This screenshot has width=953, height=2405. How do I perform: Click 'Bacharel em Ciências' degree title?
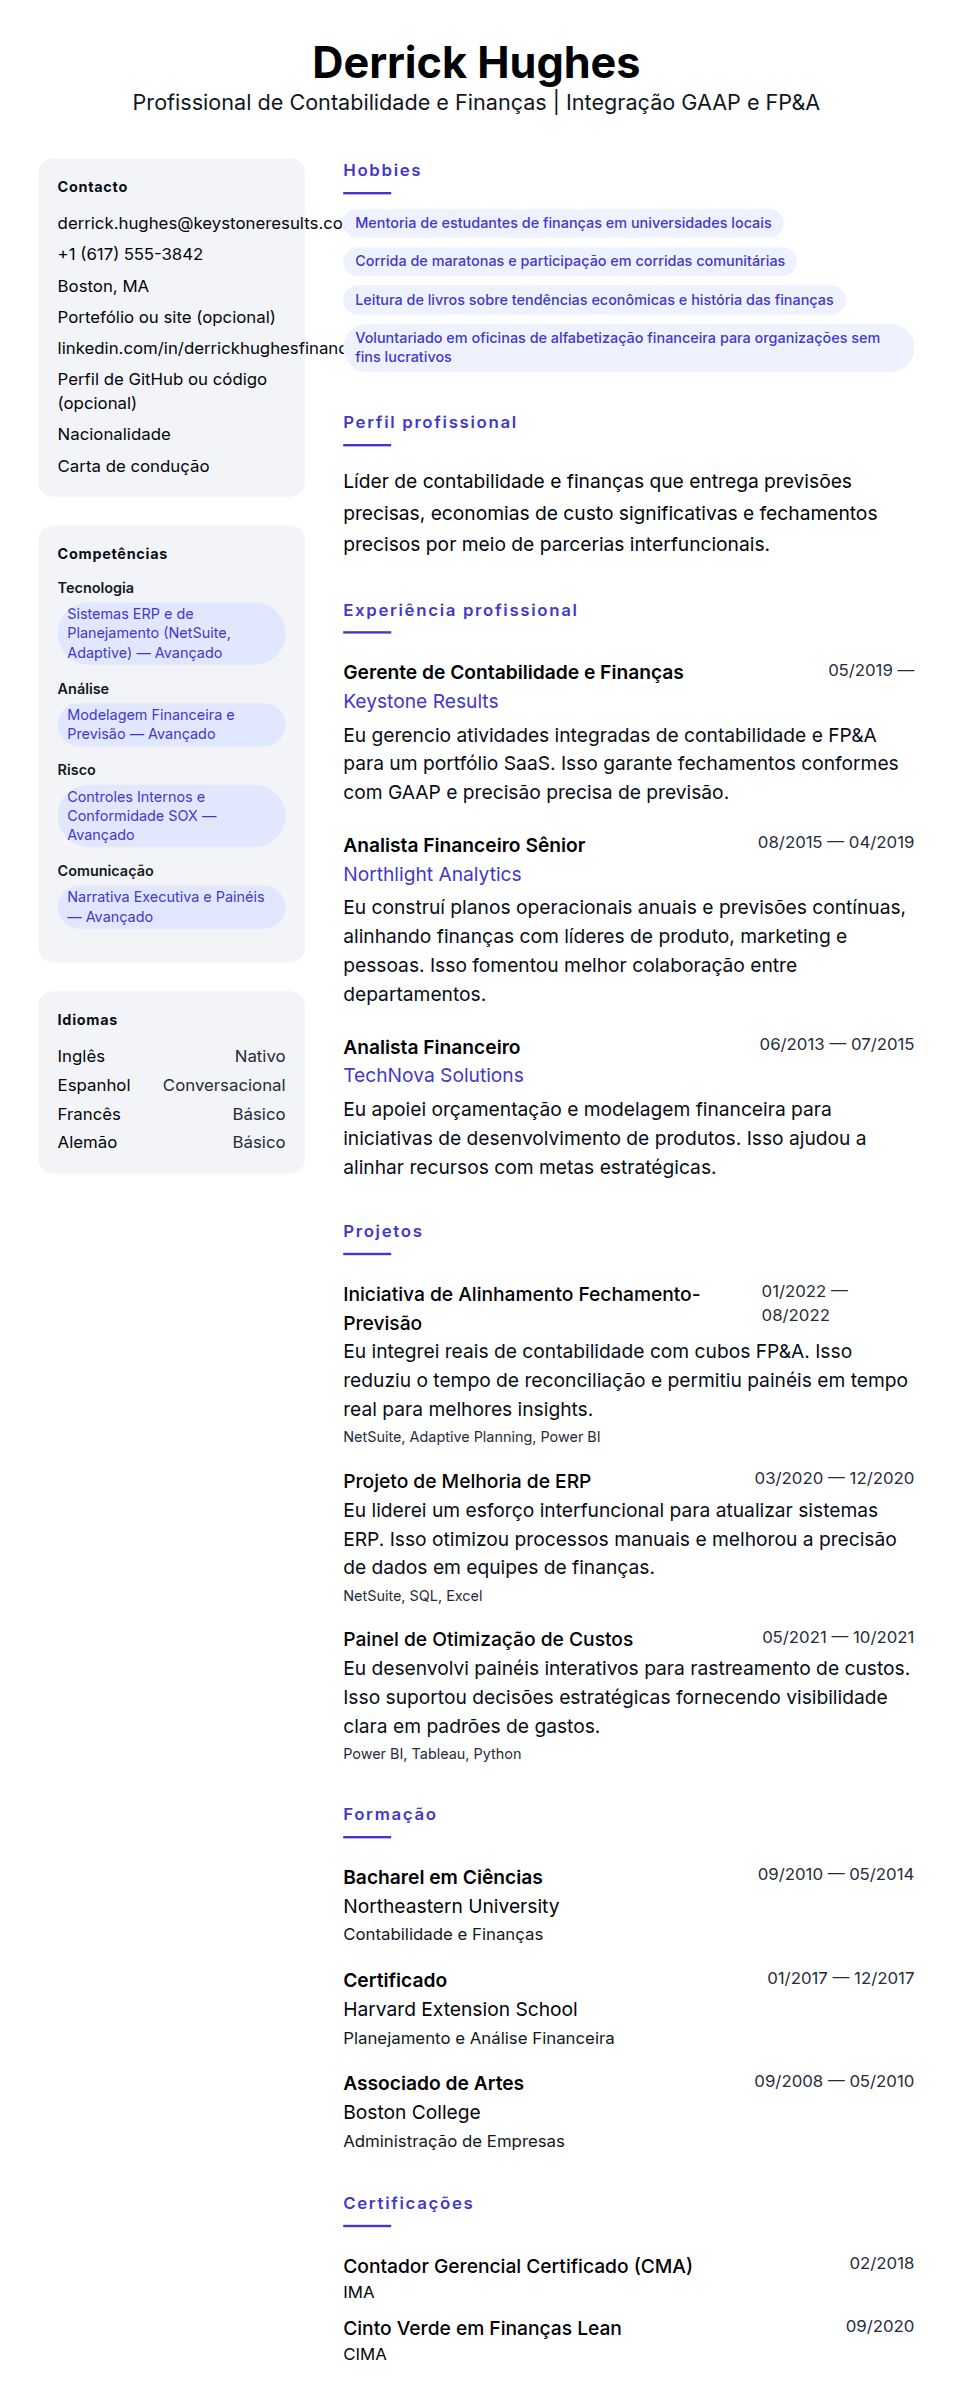coord(443,1877)
